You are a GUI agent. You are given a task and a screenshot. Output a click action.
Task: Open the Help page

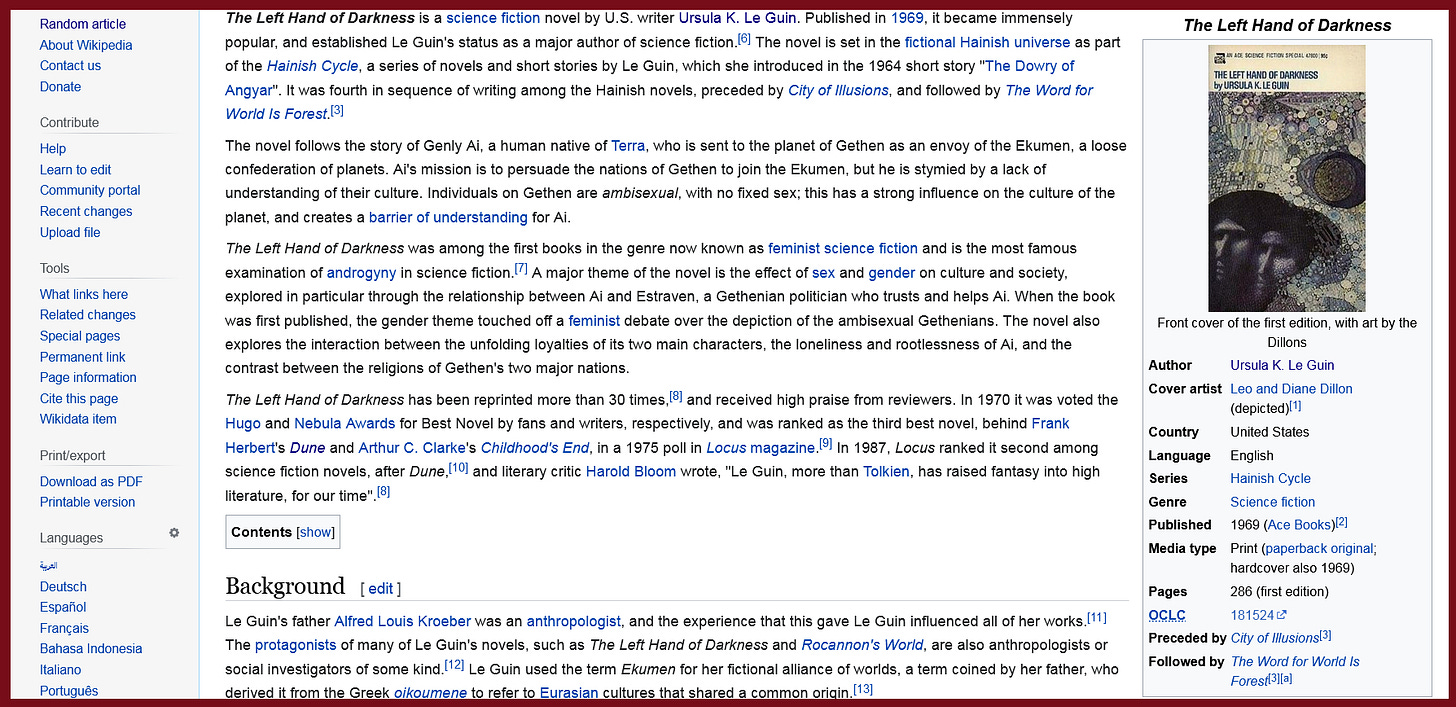pos(53,149)
